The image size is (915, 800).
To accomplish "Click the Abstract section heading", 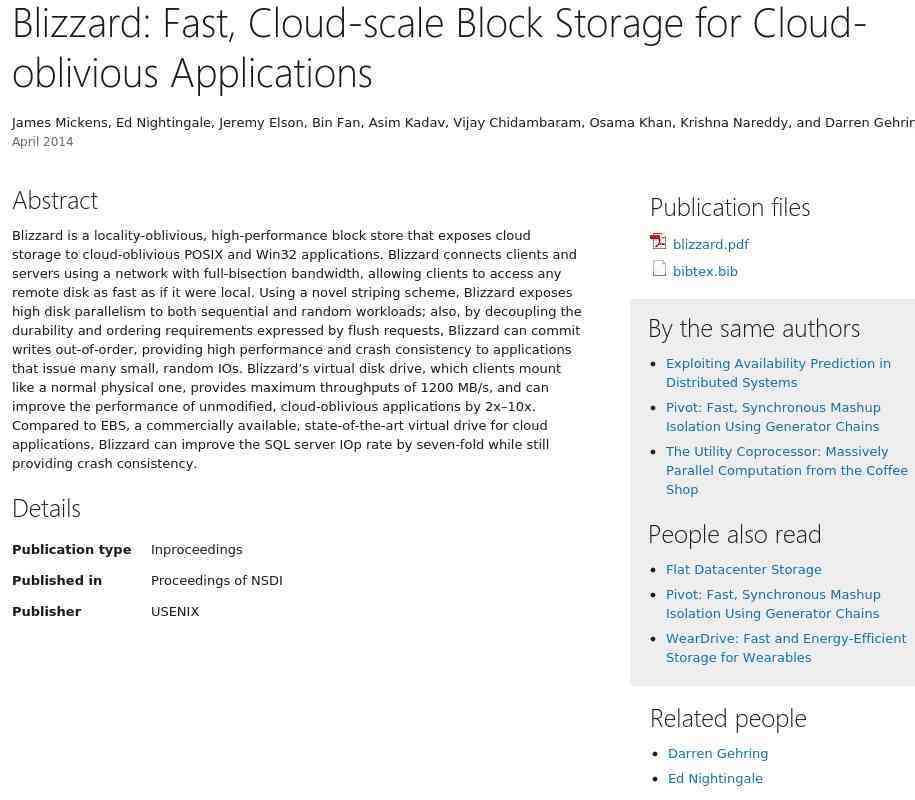I will tap(55, 200).
